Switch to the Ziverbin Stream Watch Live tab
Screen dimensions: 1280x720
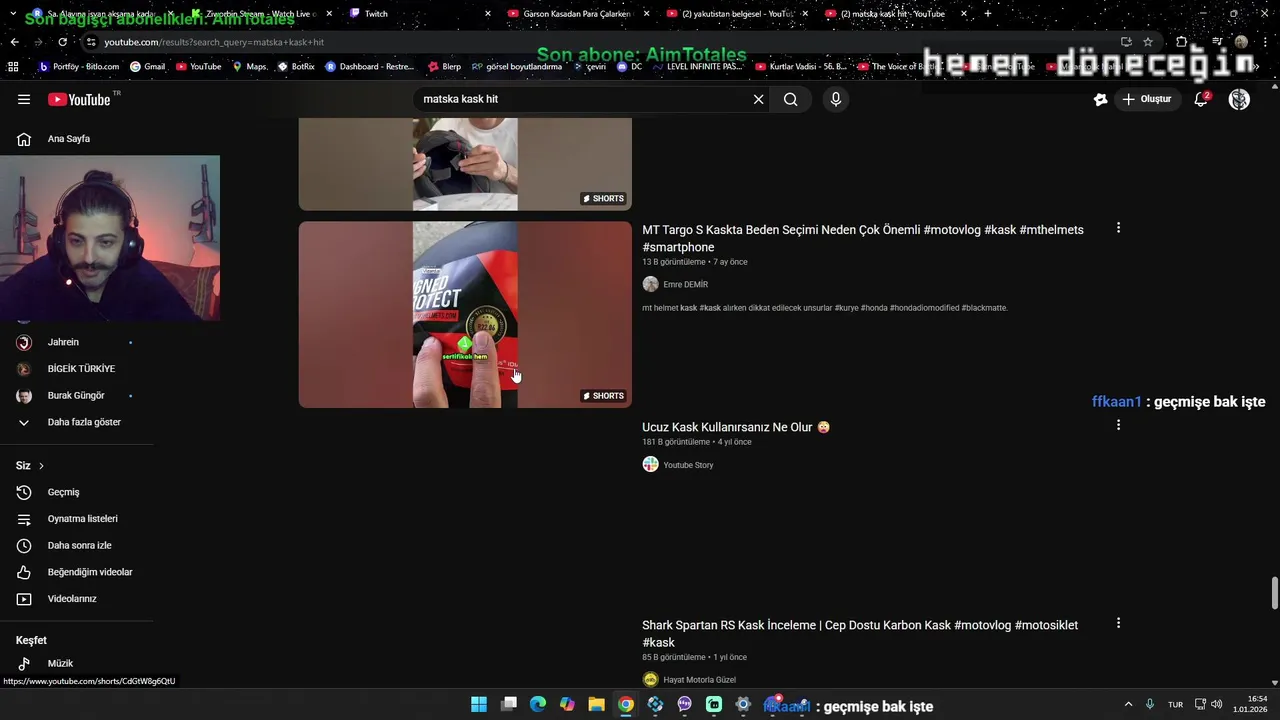coord(260,14)
